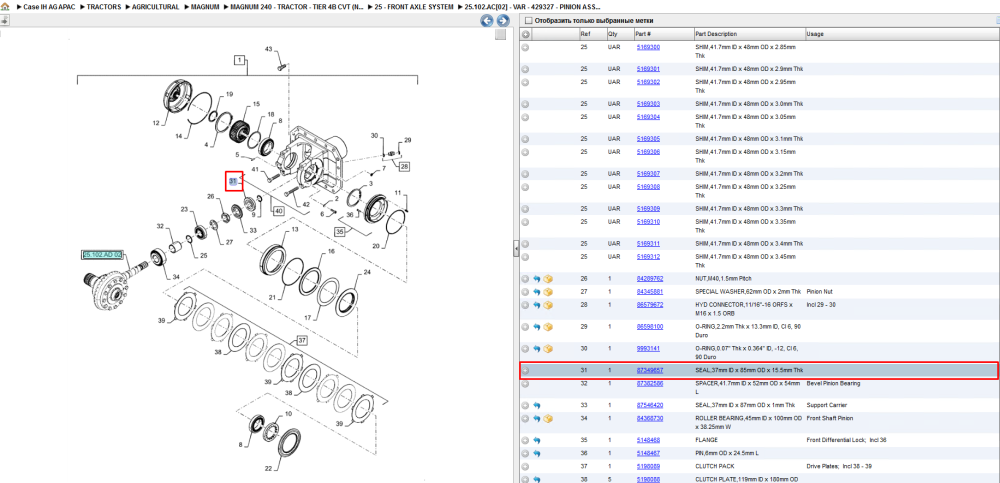Select callout 22 ring at diagram bottom
Viewport: 1000px width, 483px height.
pos(268,469)
